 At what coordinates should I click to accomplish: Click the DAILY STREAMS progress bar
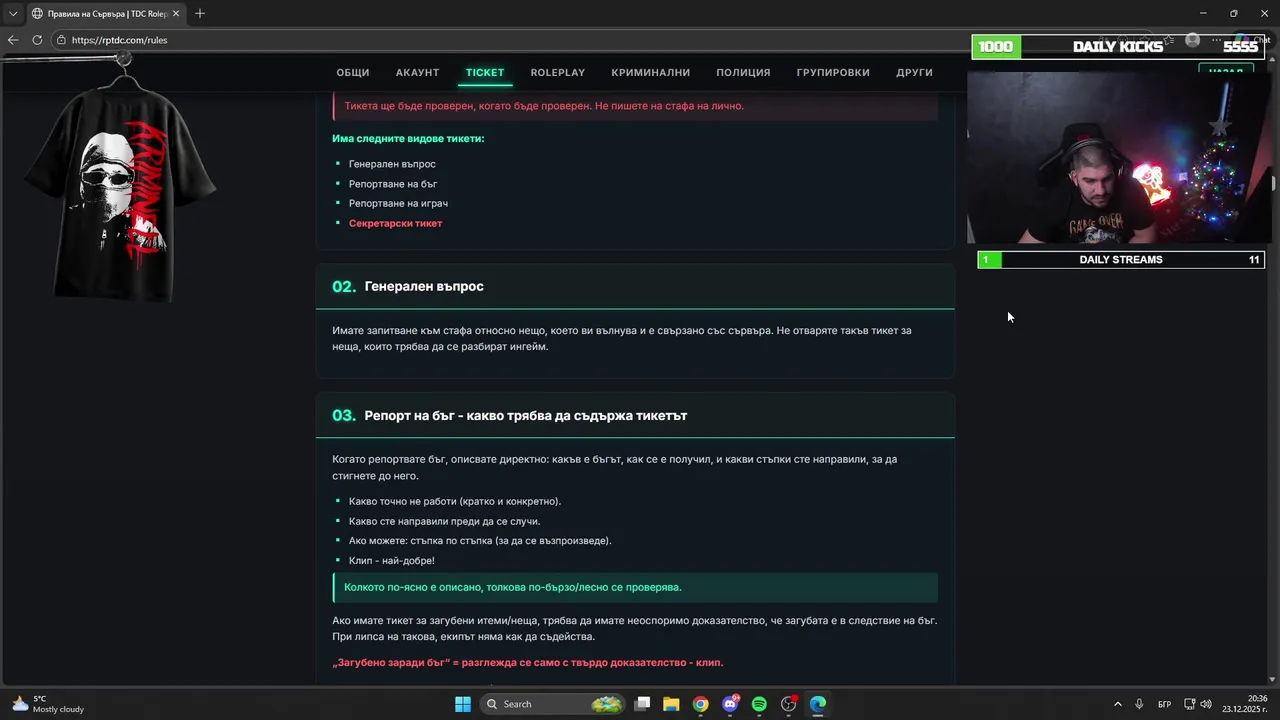1121,260
